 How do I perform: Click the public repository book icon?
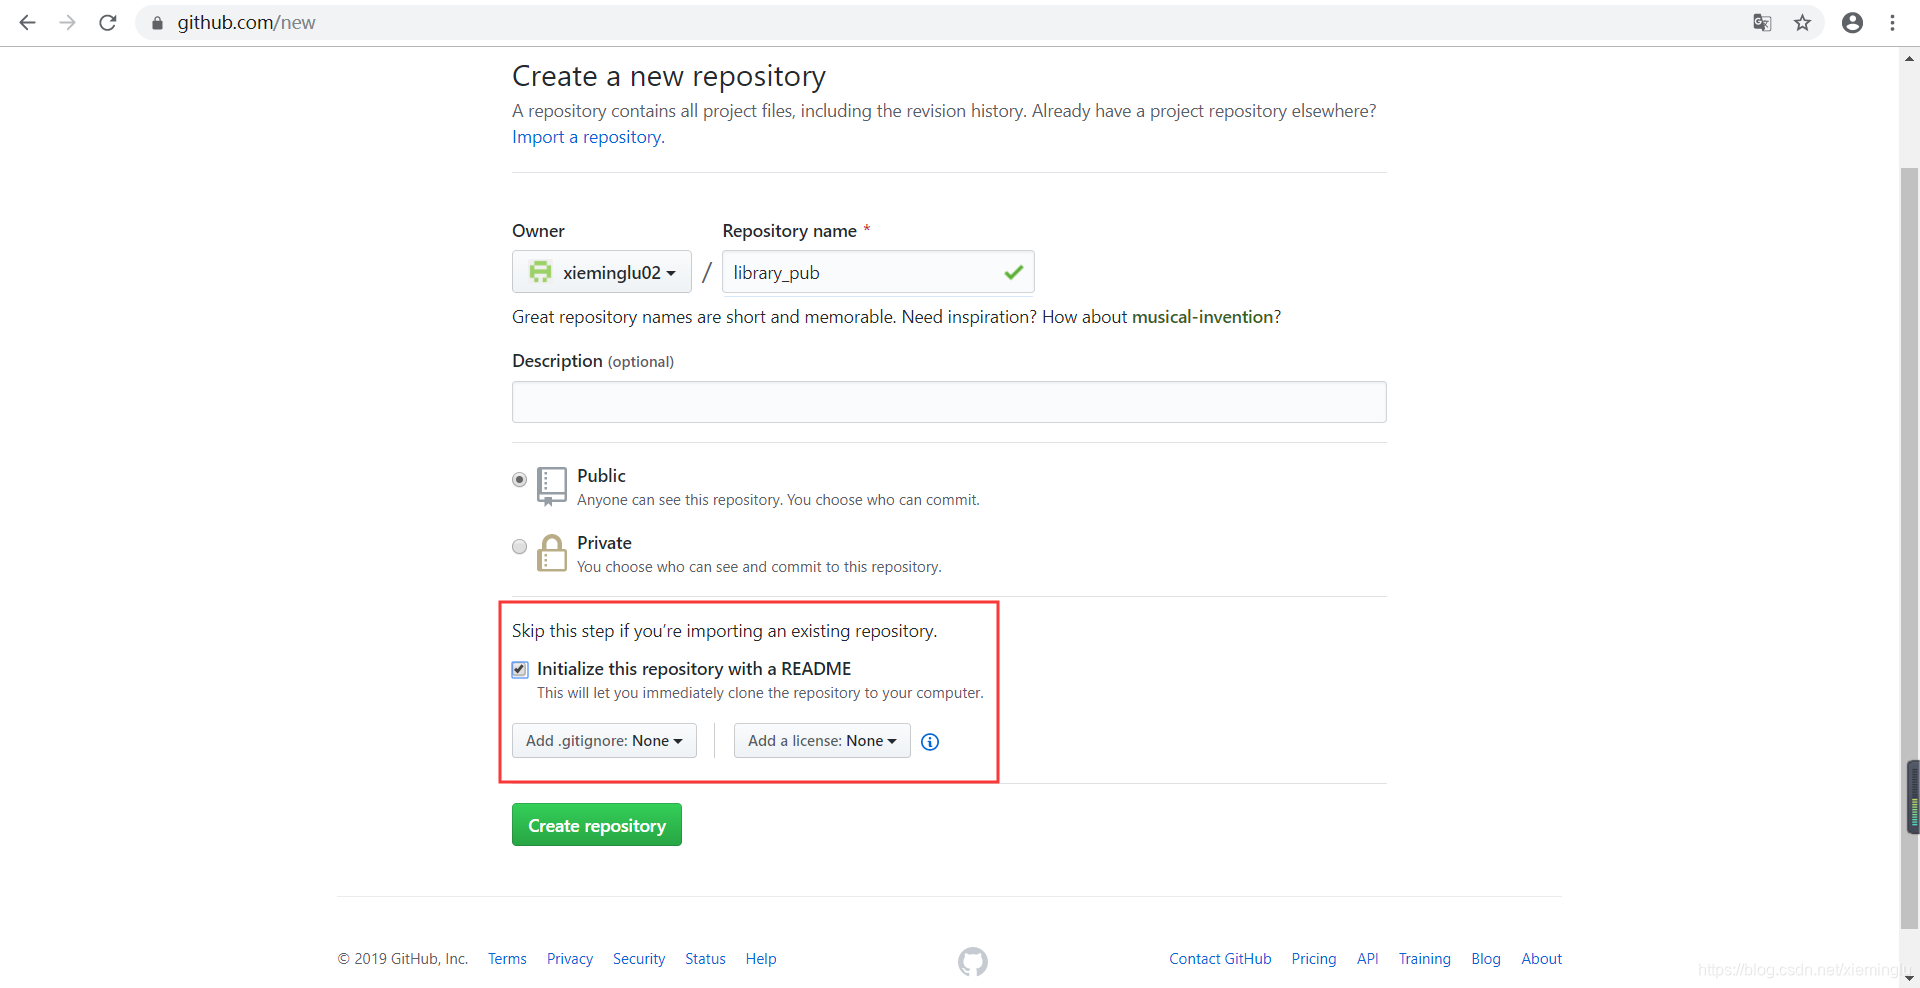coord(551,485)
